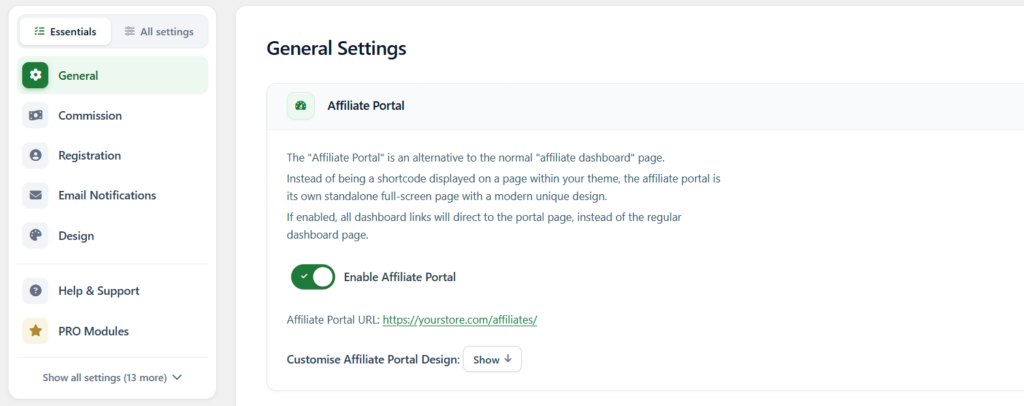The width and height of the screenshot is (1024, 406).
Task: Click the Affiliate Portal section header title
Action: pyautogui.click(x=366, y=106)
